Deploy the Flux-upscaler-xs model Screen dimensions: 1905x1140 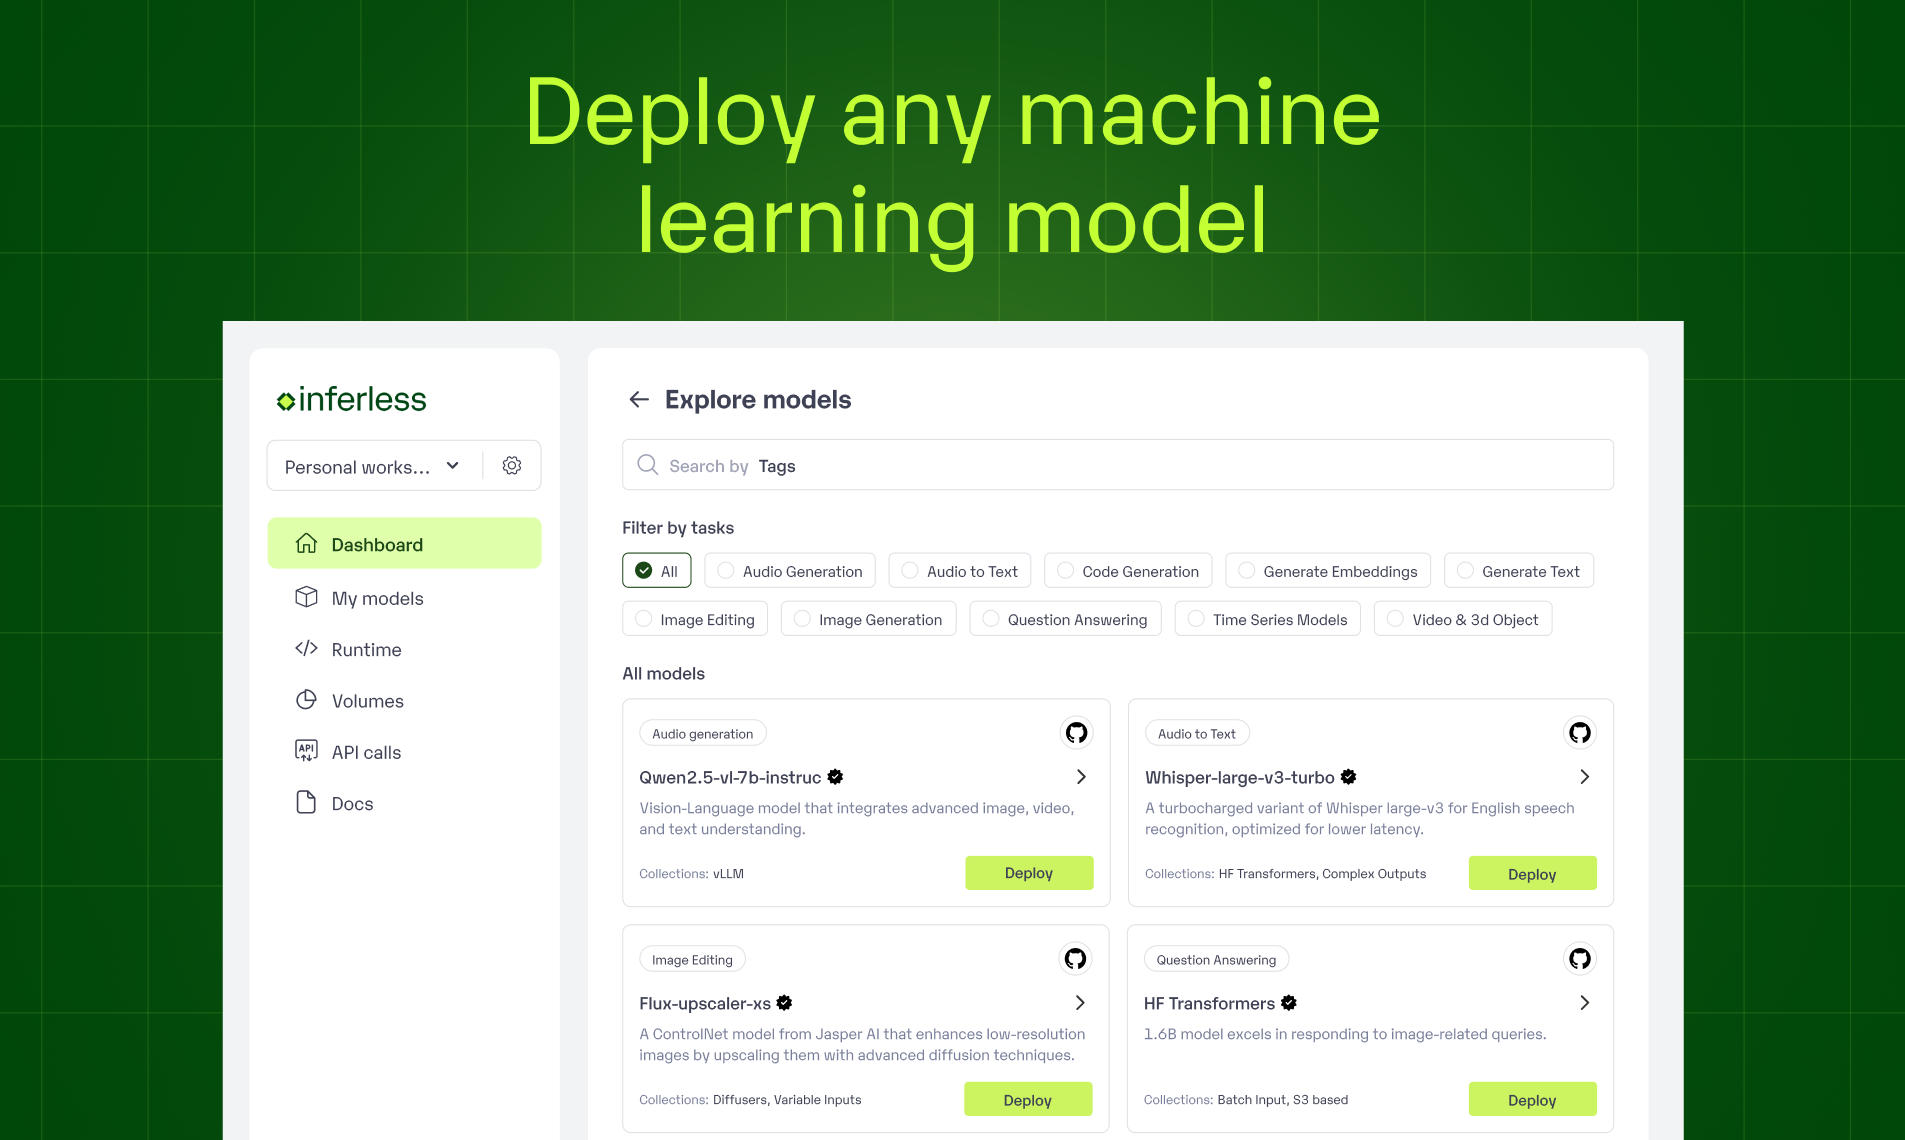1028,1099
